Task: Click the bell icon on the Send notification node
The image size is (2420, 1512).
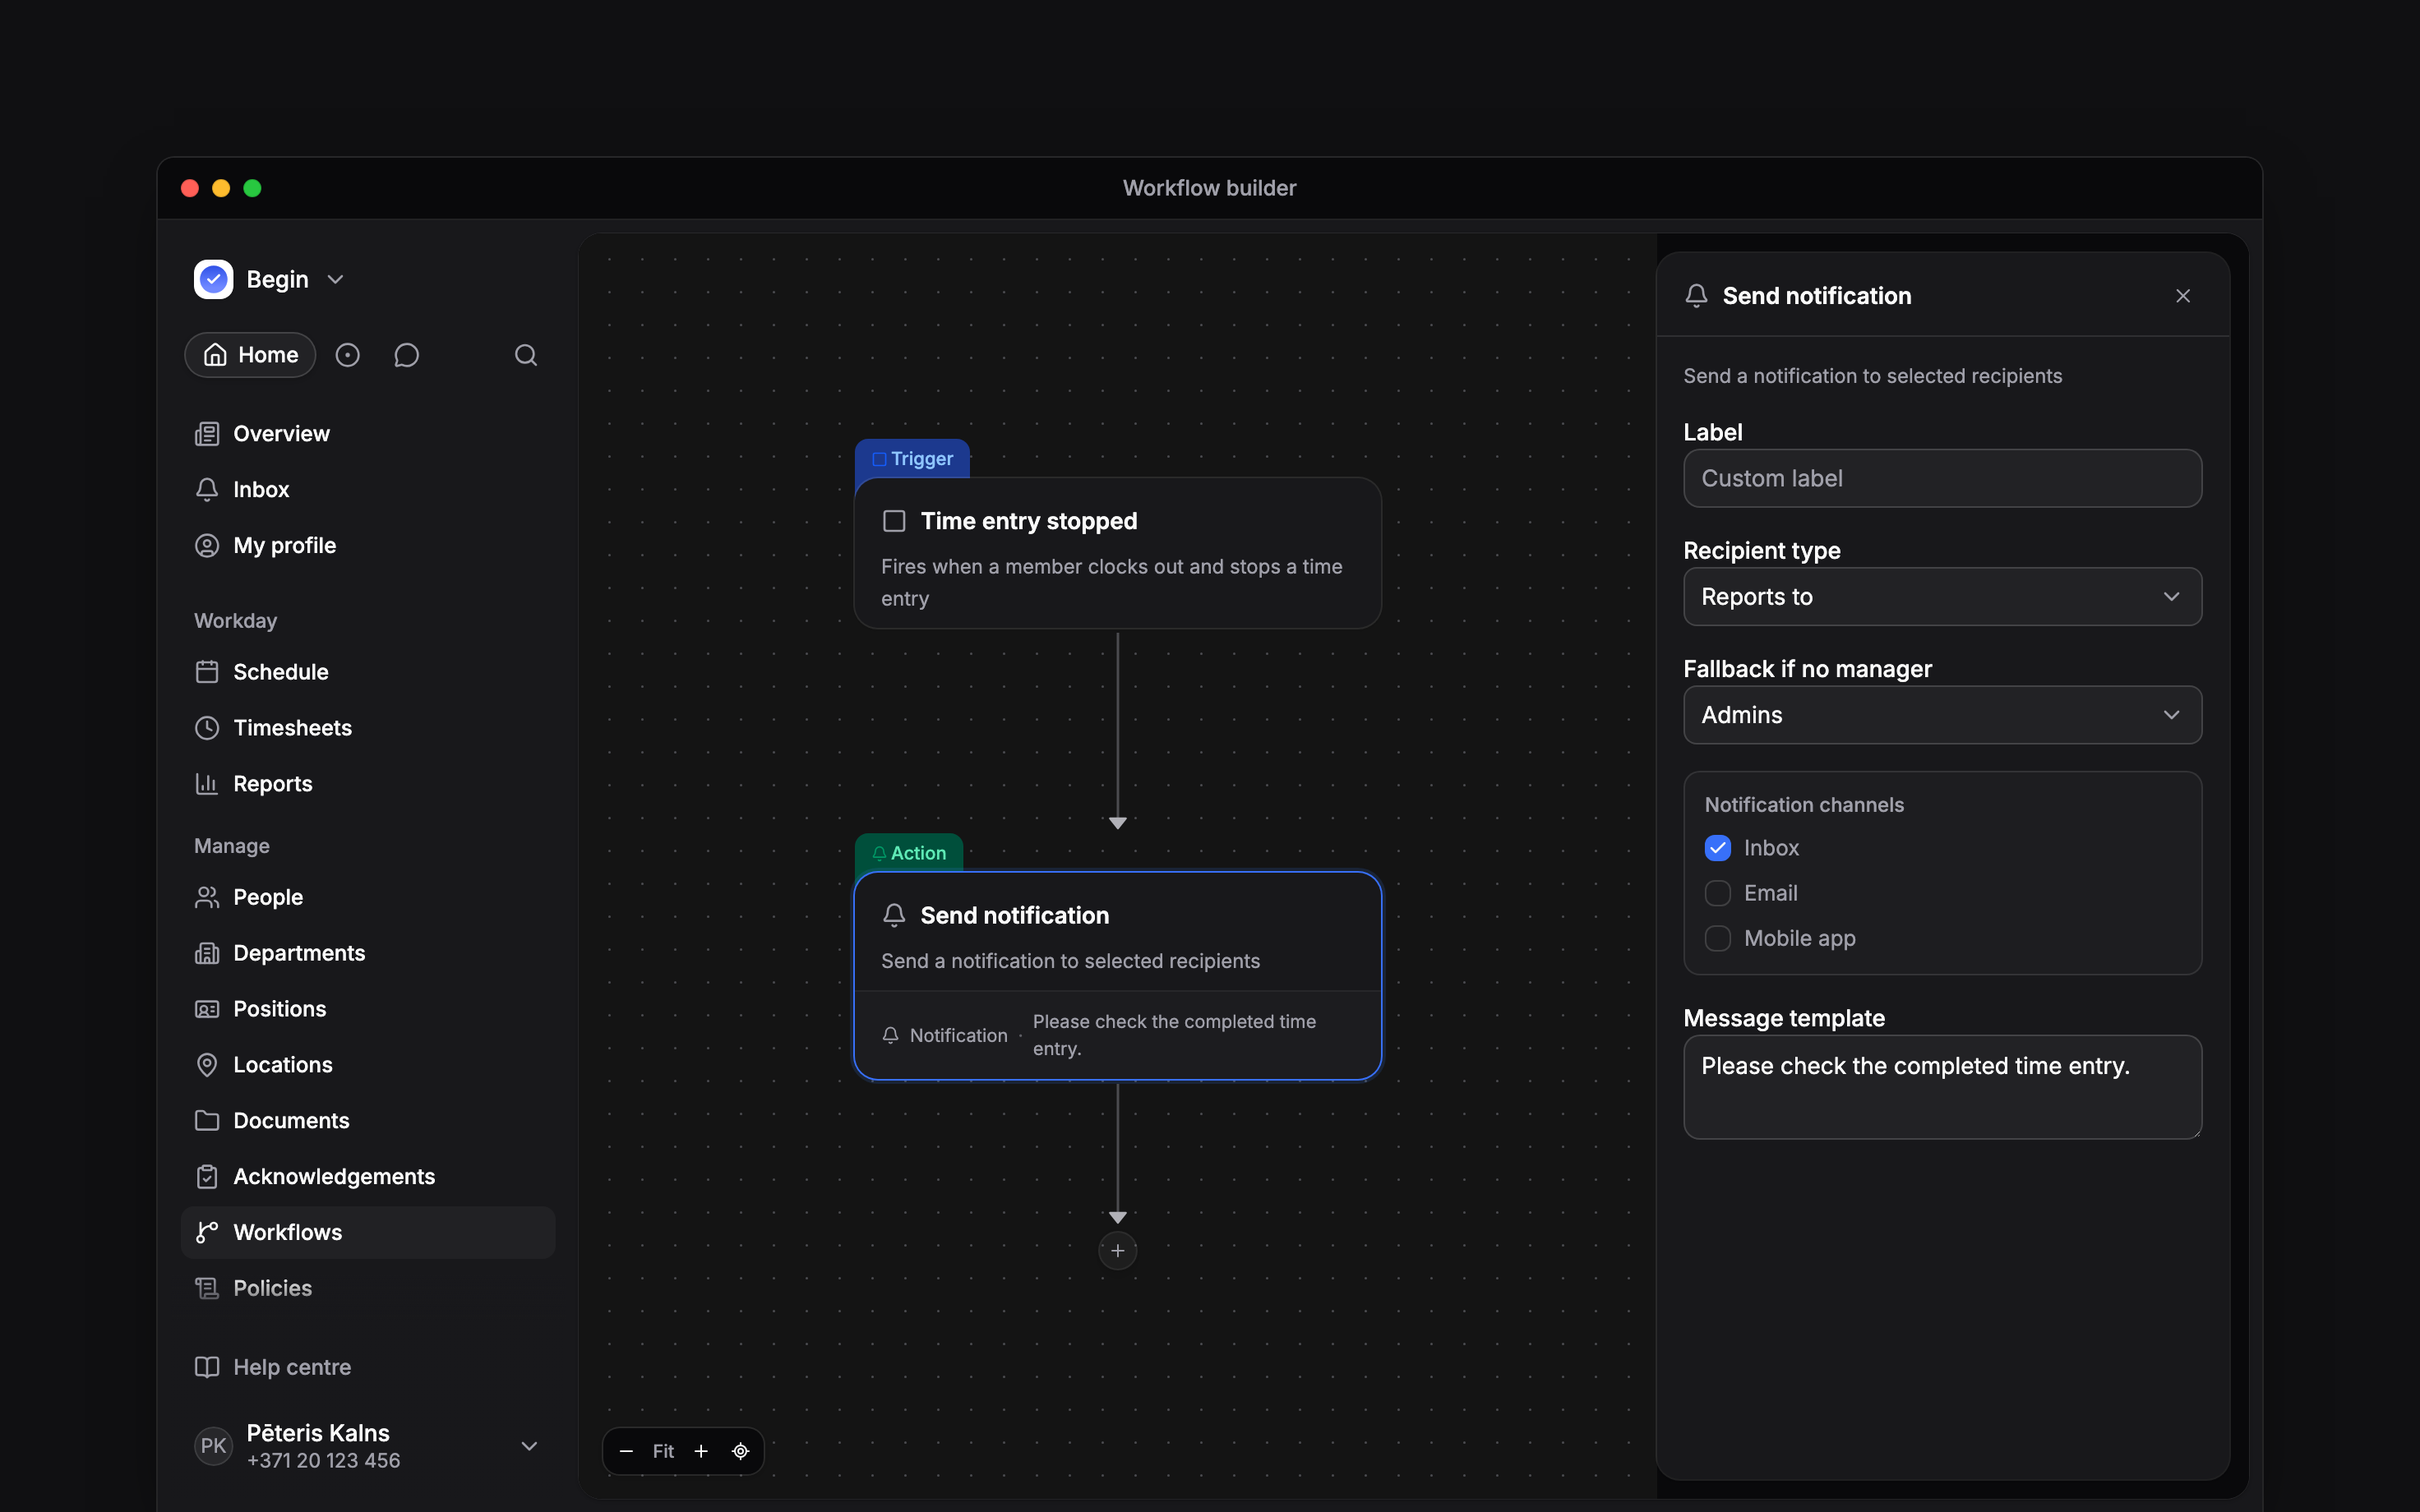Action: pos(894,915)
